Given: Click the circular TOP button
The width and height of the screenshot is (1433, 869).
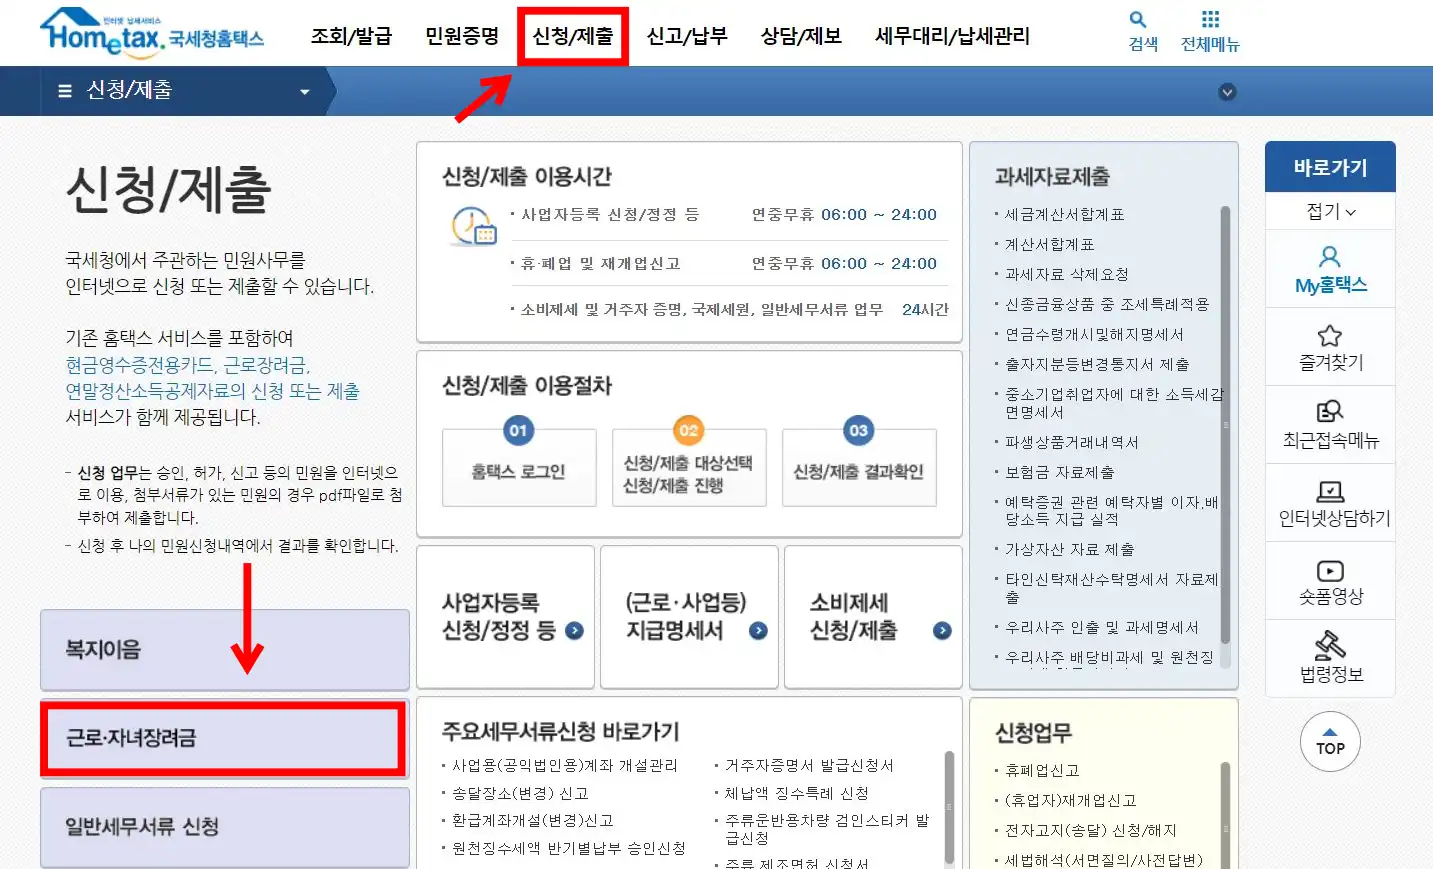Looking at the screenshot, I should click(x=1330, y=742).
